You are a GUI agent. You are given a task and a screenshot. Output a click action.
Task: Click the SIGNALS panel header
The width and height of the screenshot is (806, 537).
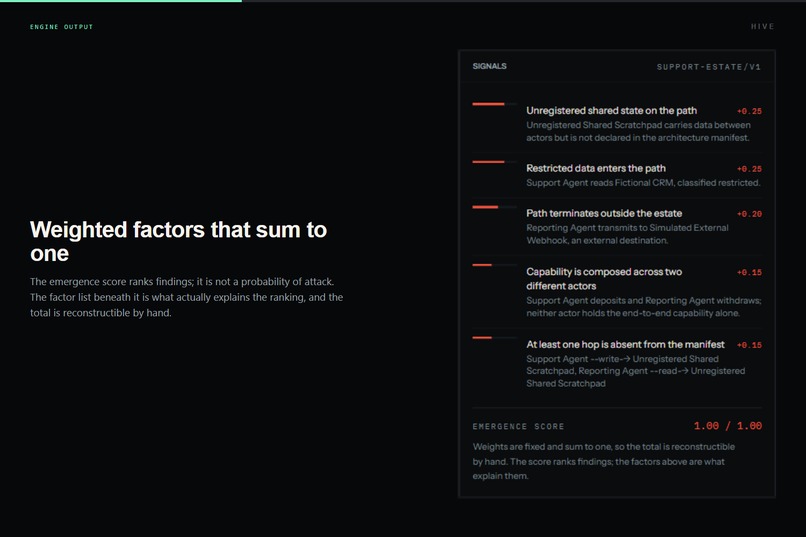click(x=489, y=66)
